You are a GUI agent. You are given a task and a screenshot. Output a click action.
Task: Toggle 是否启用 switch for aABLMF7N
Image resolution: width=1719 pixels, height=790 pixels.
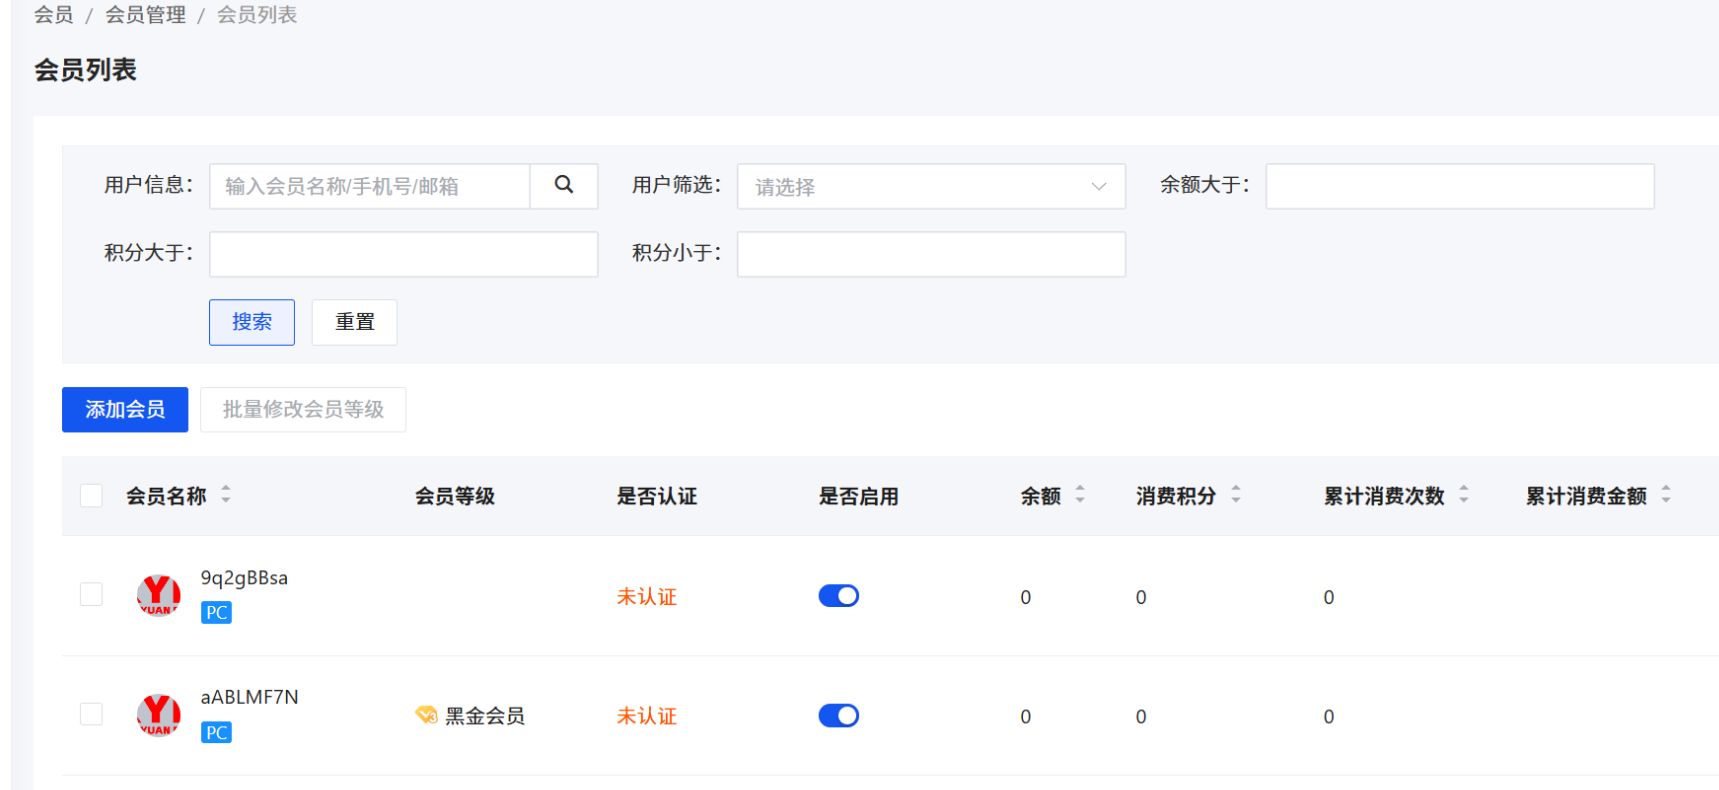coord(838,716)
